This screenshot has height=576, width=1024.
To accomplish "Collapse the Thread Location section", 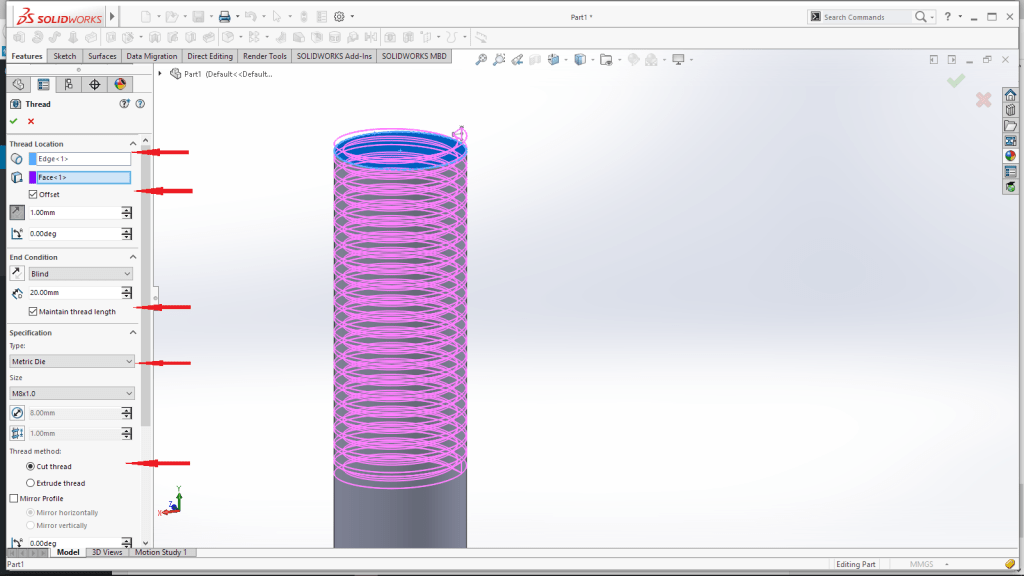I will pos(133,144).
